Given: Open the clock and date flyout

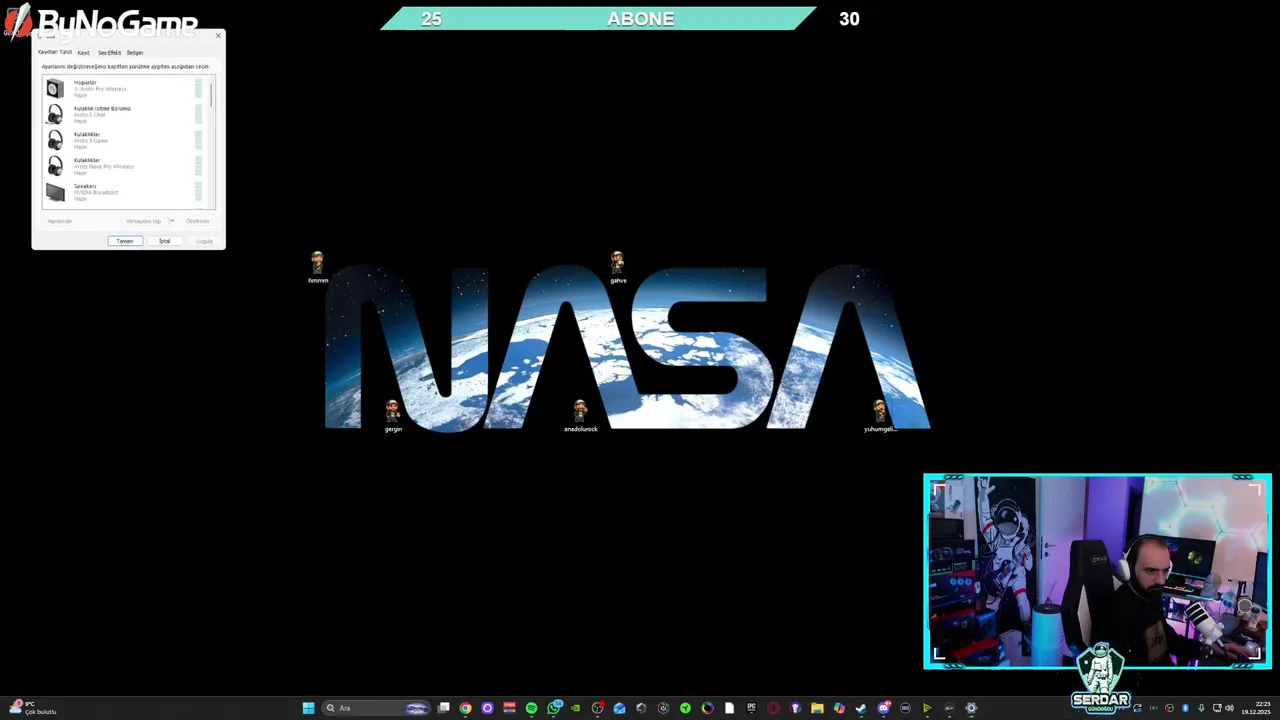Looking at the screenshot, I should click(x=1256, y=708).
